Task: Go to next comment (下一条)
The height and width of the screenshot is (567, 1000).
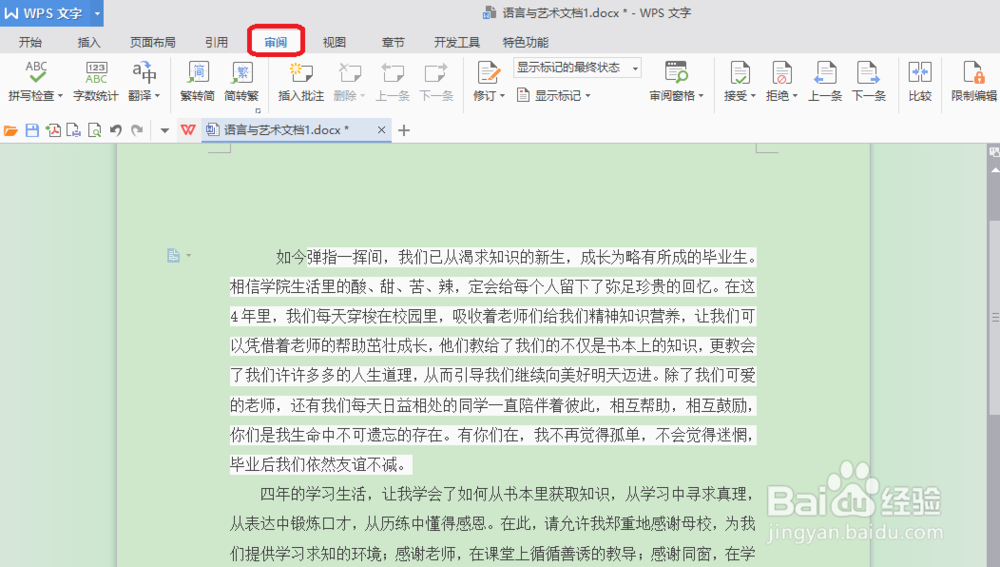Action: (436, 80)
